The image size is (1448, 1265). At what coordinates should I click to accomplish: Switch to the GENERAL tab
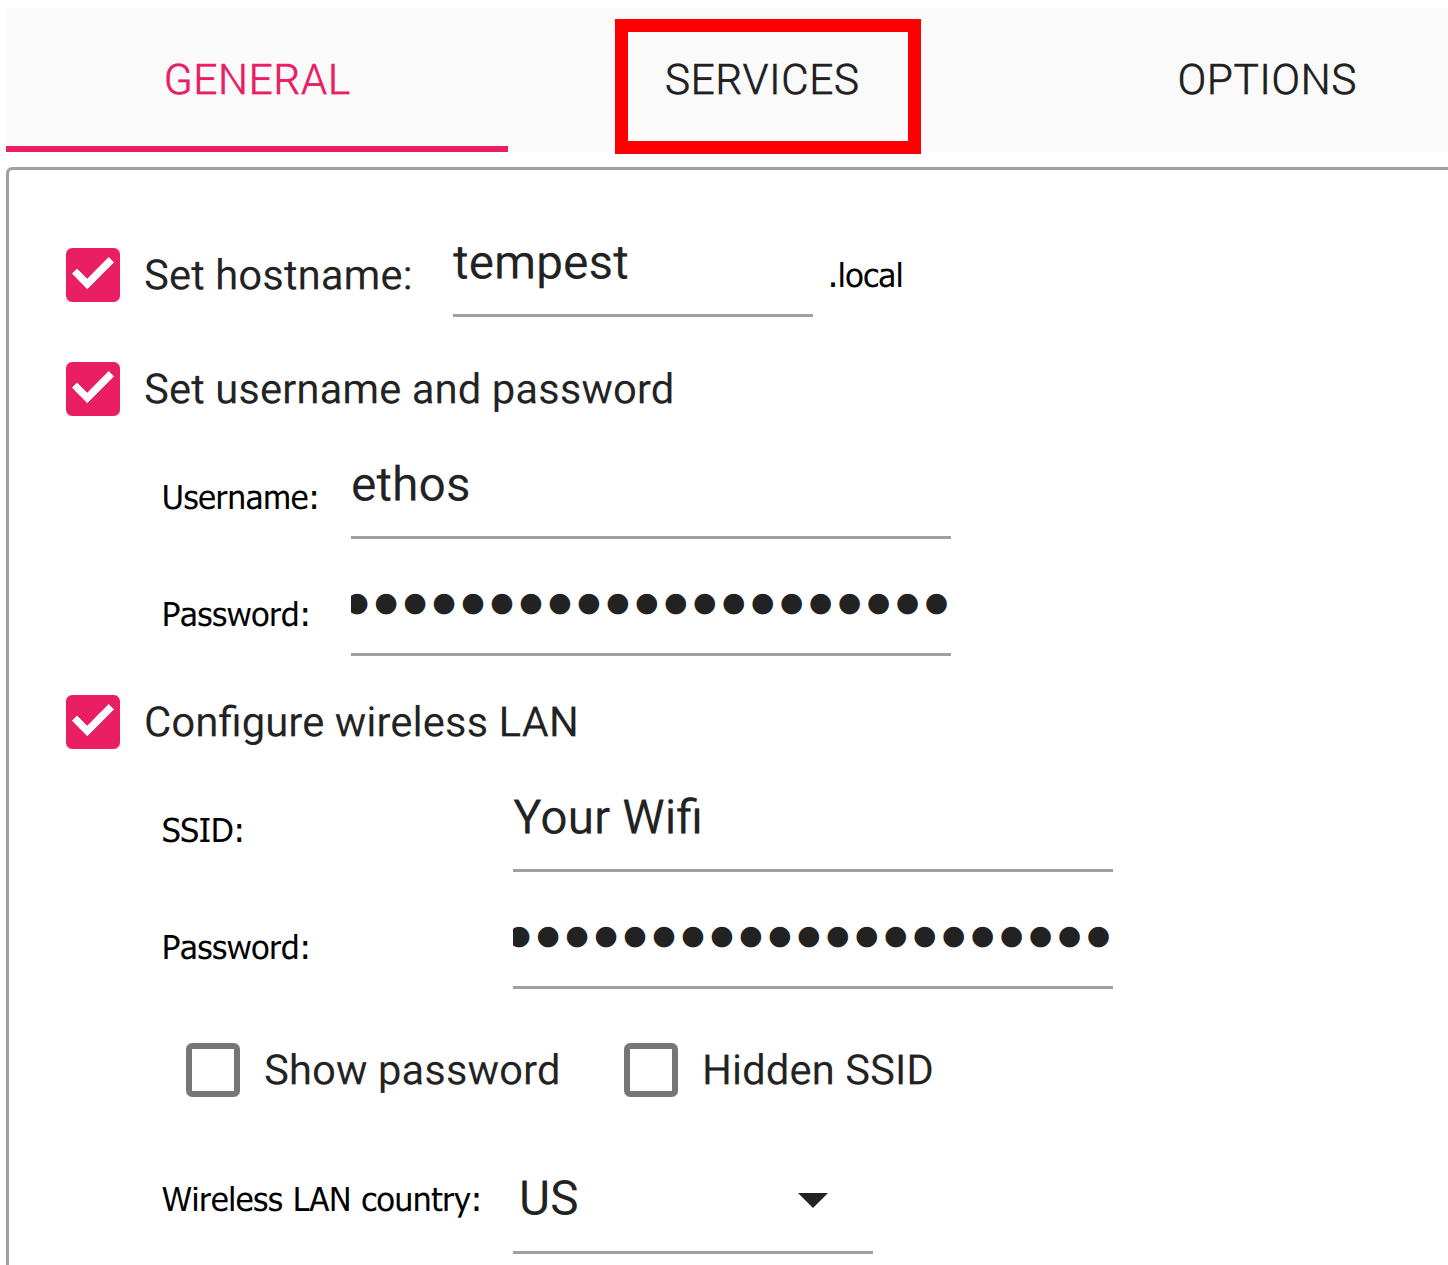[257, 80]
